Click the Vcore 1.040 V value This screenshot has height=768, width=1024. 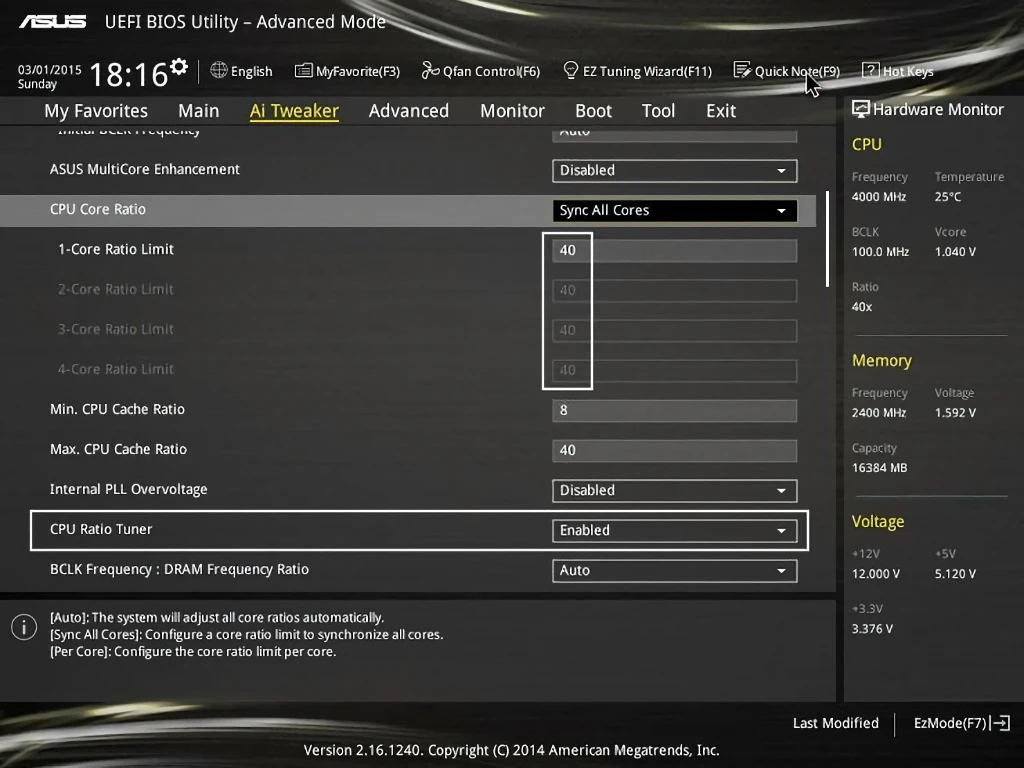(955, 251)
